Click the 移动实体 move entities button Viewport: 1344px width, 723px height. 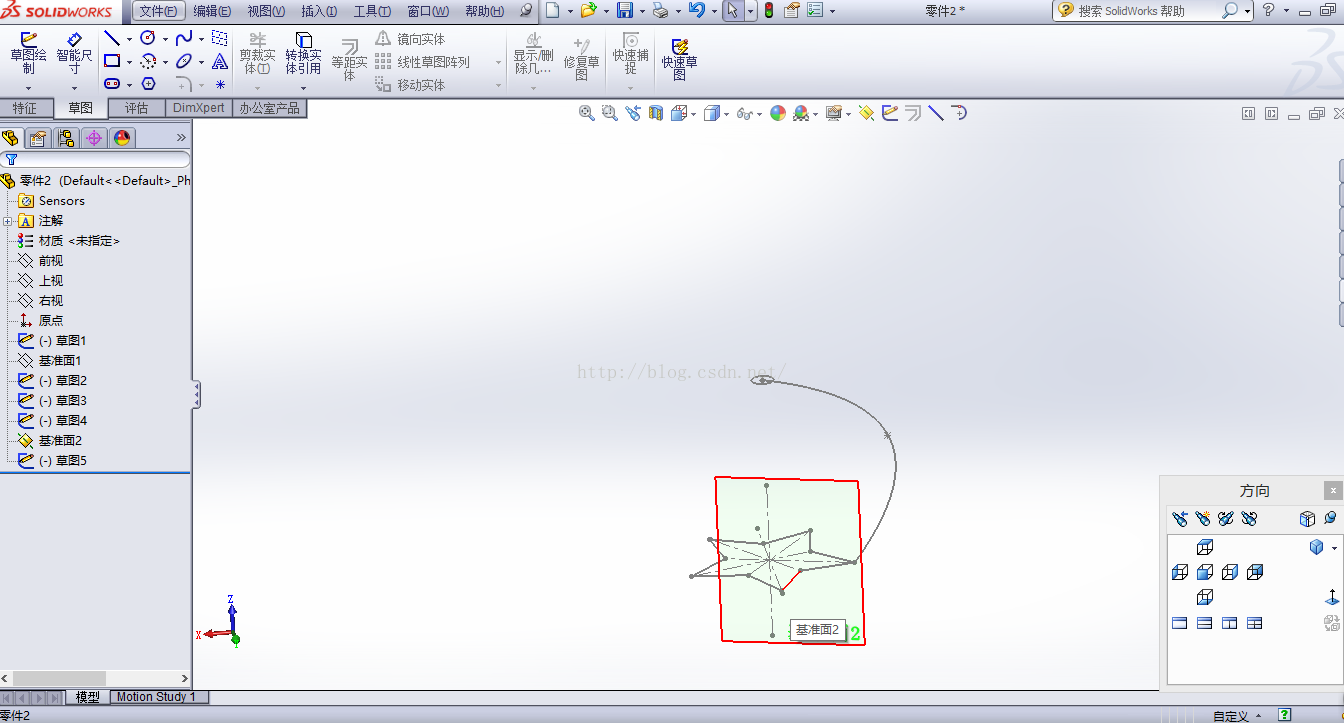[410, 85]
